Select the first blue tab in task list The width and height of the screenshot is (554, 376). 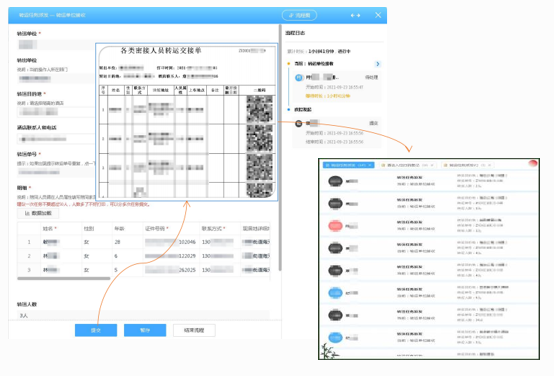coord(348,165)
